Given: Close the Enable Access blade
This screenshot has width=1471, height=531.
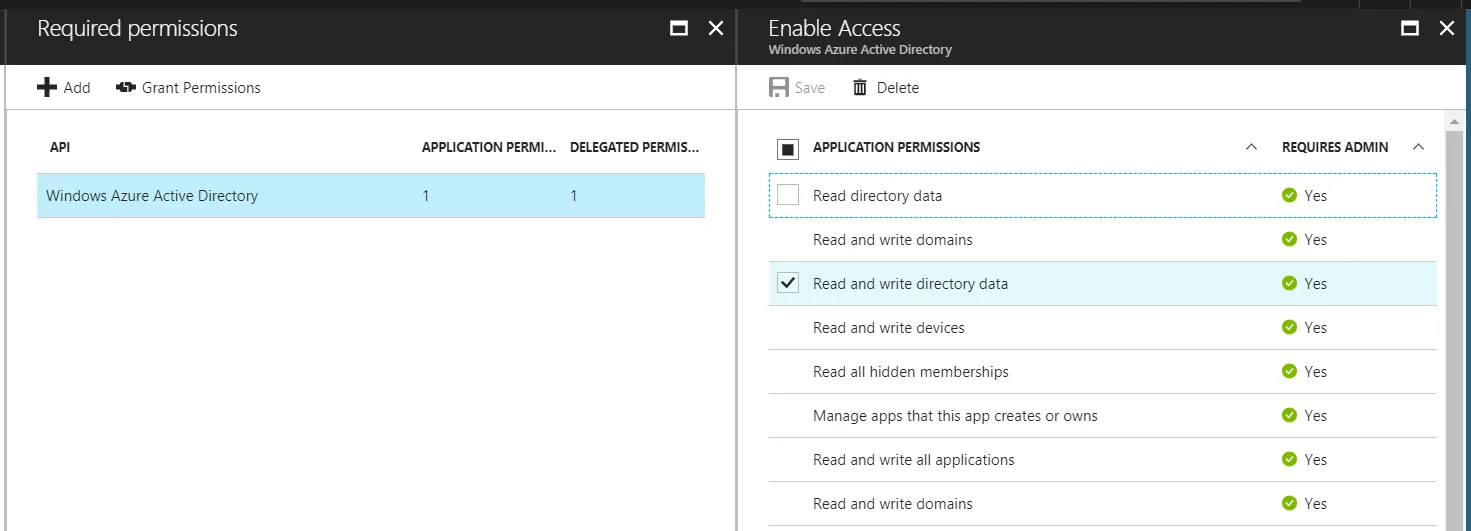Looking at the screenshot, I should point(1446,29).
